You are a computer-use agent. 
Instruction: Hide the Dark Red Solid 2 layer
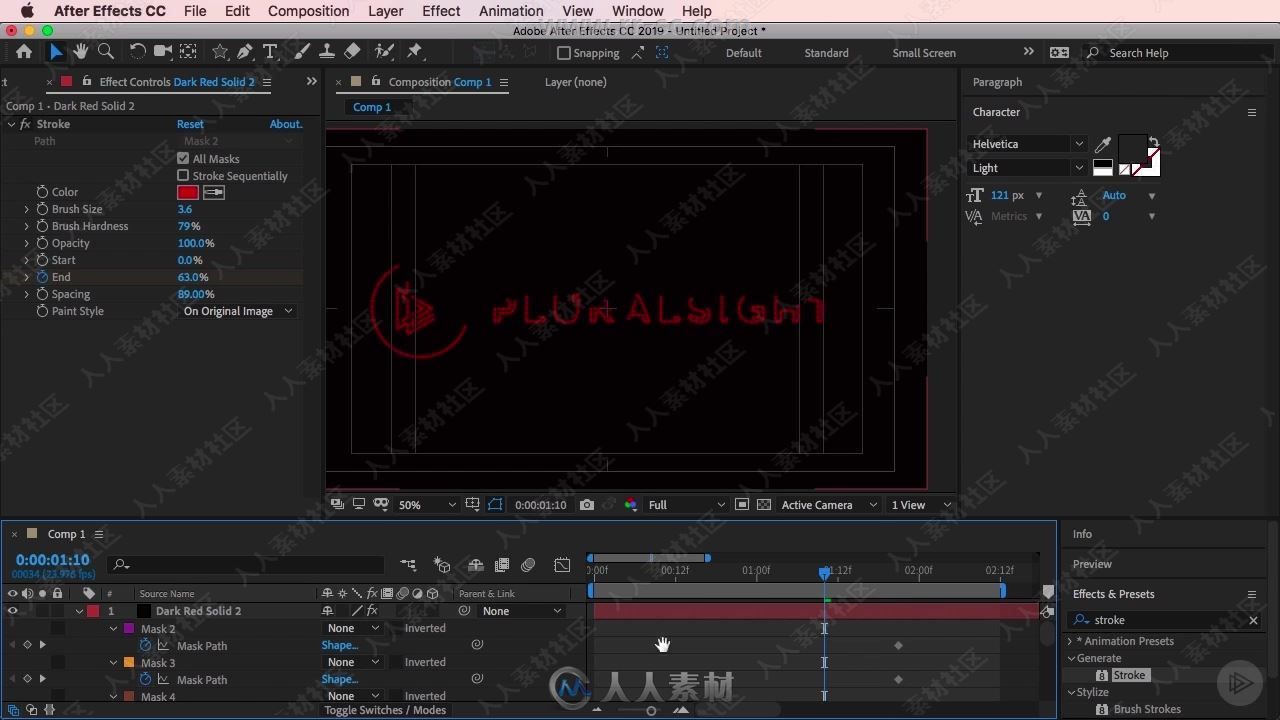[x=13, y=611]
